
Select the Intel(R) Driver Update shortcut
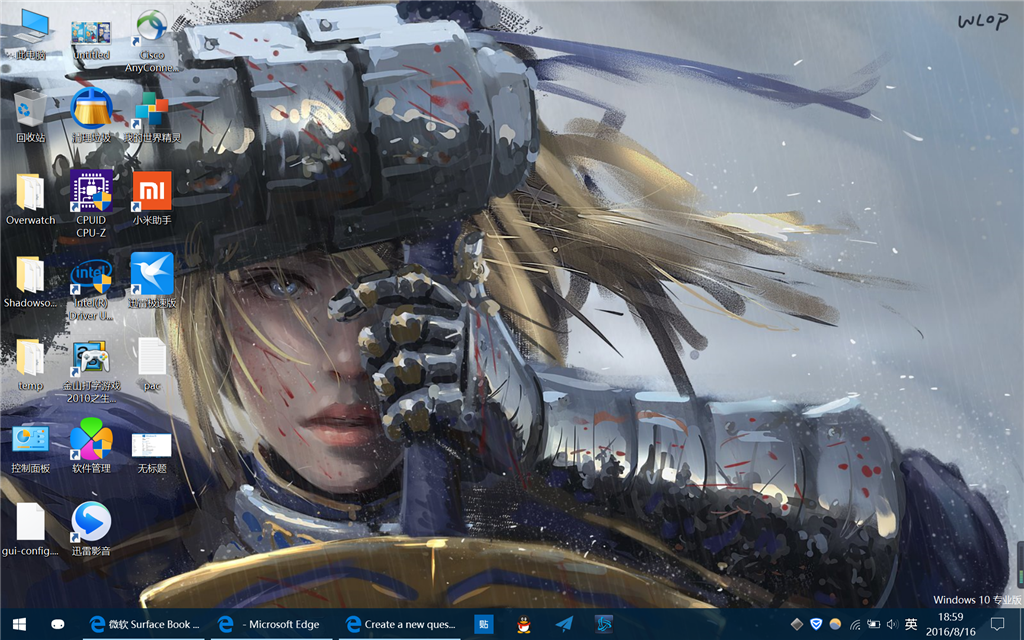coord(91,287)
